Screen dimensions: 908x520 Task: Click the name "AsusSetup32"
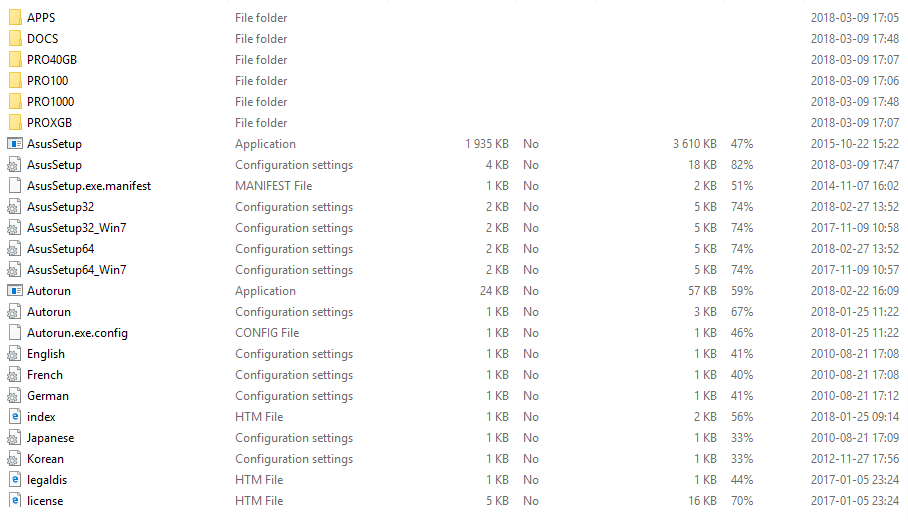[x=60, y=207]
